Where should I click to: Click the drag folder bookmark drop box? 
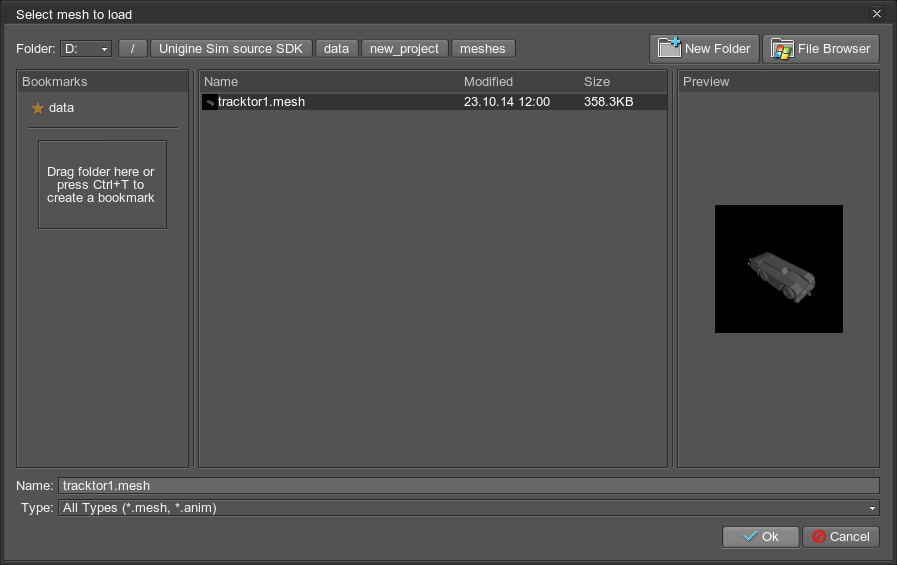(102, 185)
